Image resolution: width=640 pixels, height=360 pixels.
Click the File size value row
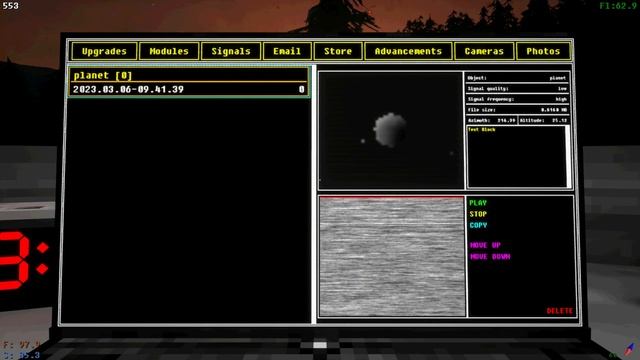pos(517,110)
